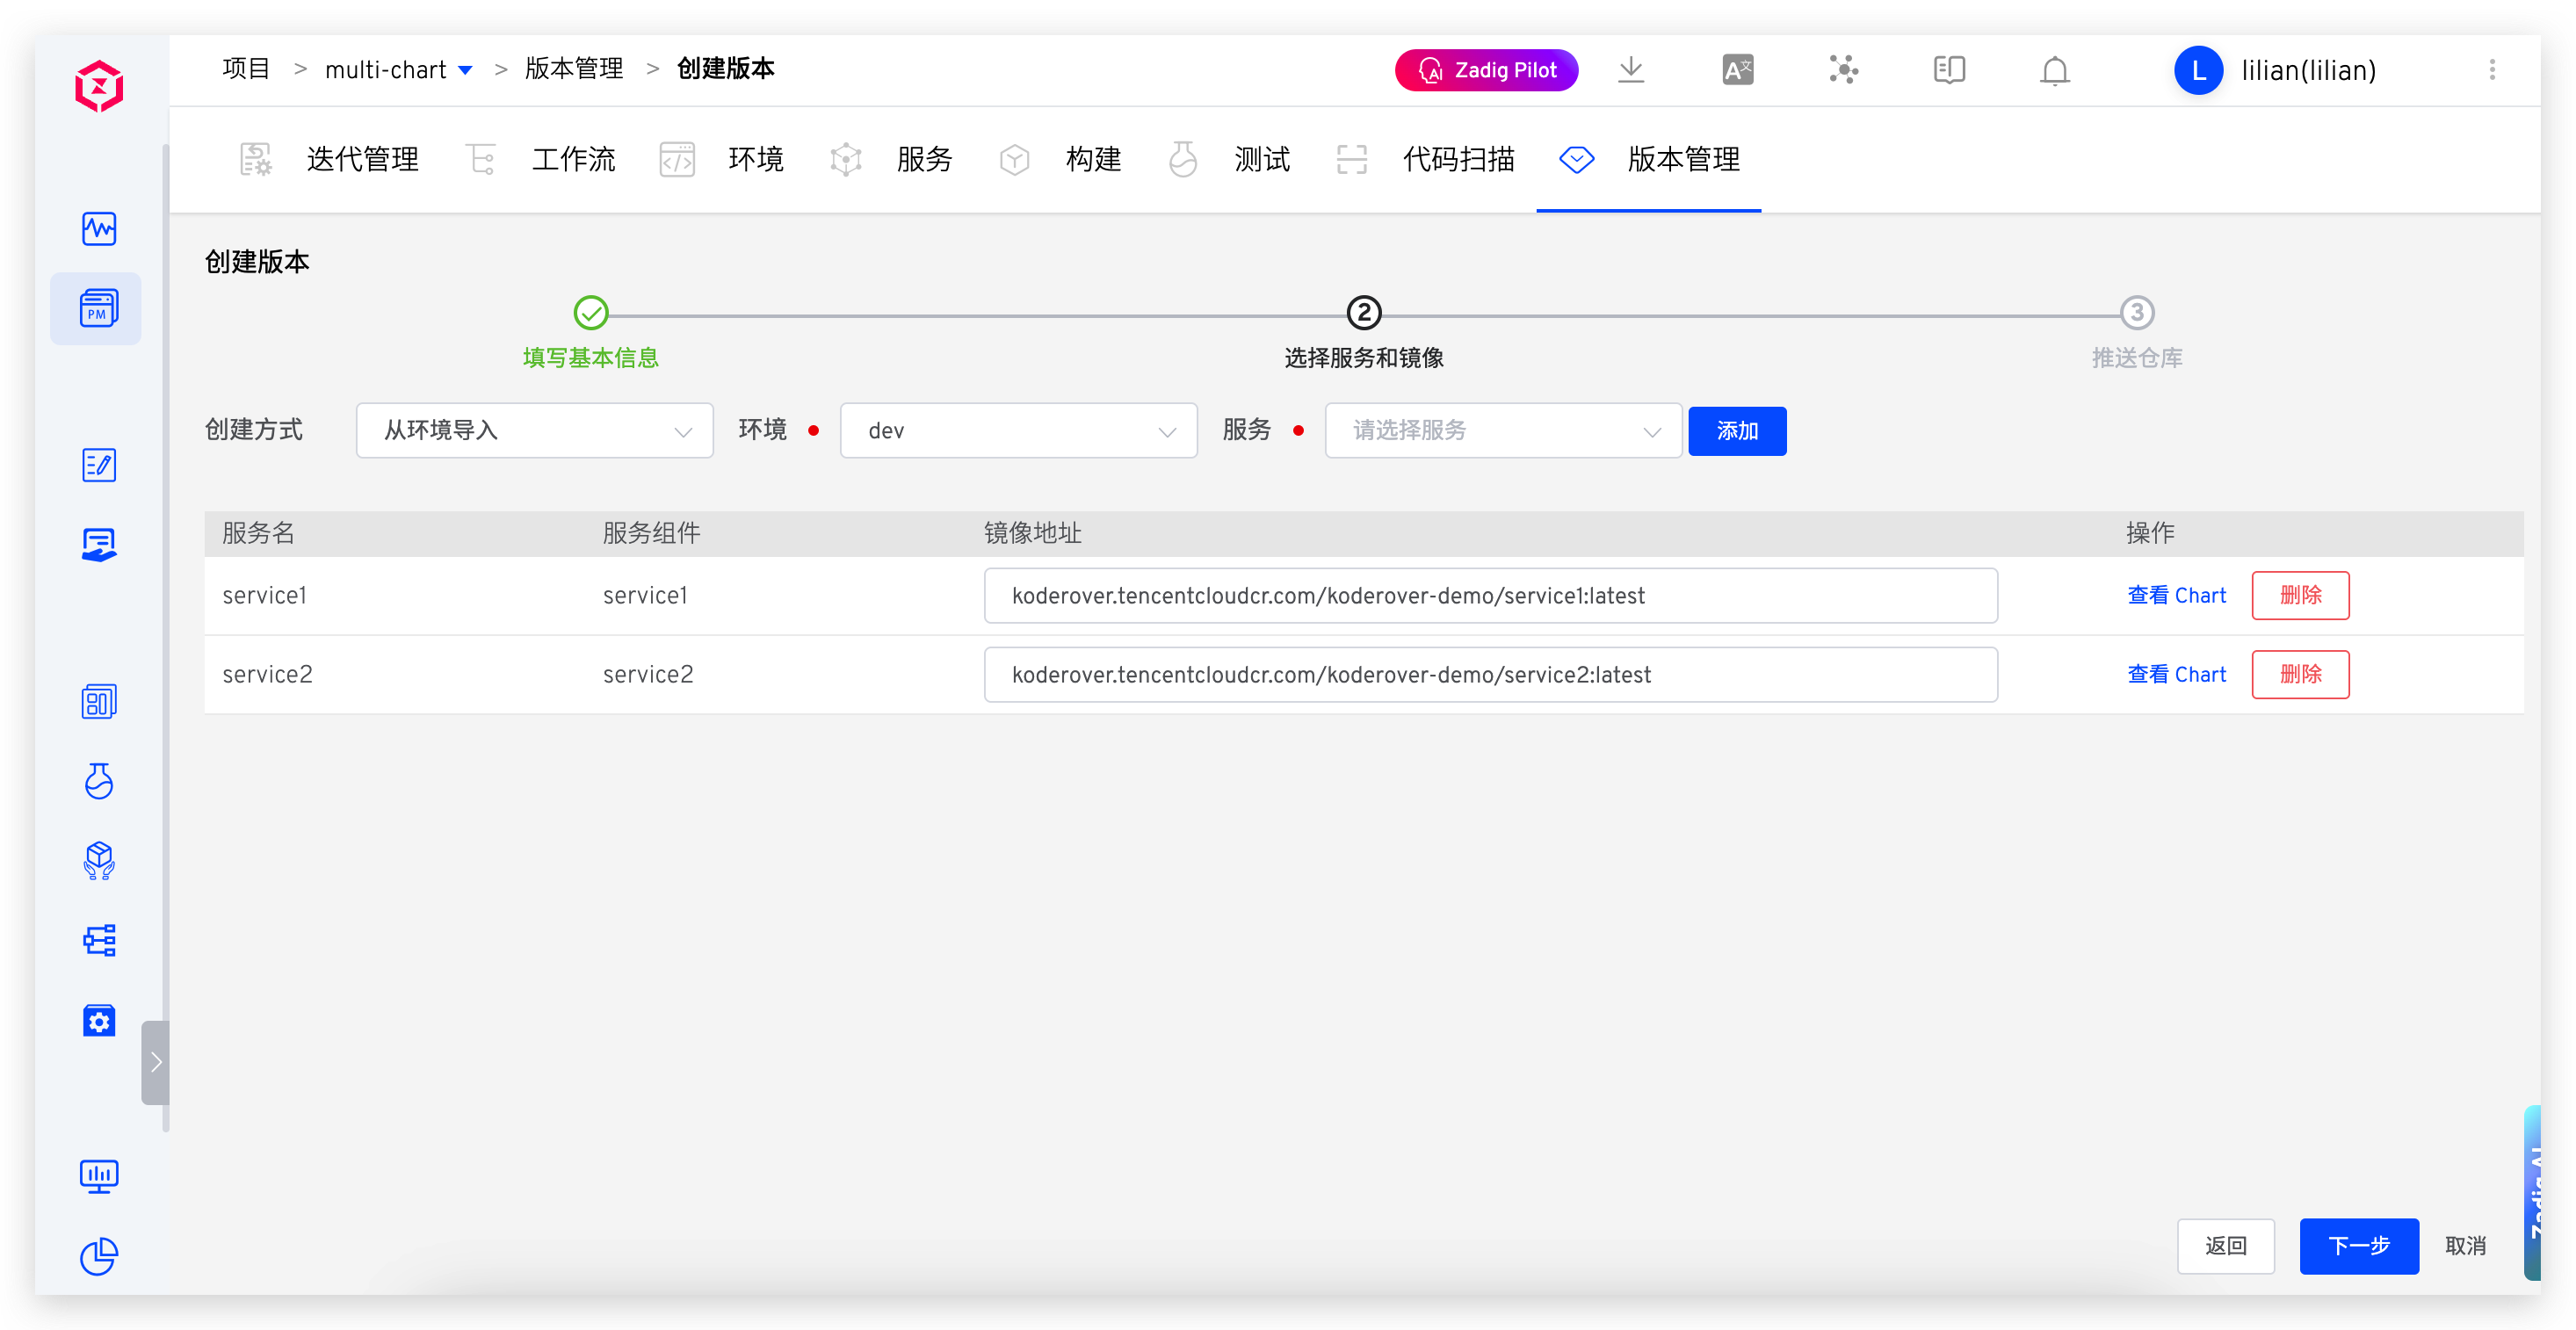Expand the left sidebar arrow handle
The image size is (2576, 1330).
click(155, 1062)
